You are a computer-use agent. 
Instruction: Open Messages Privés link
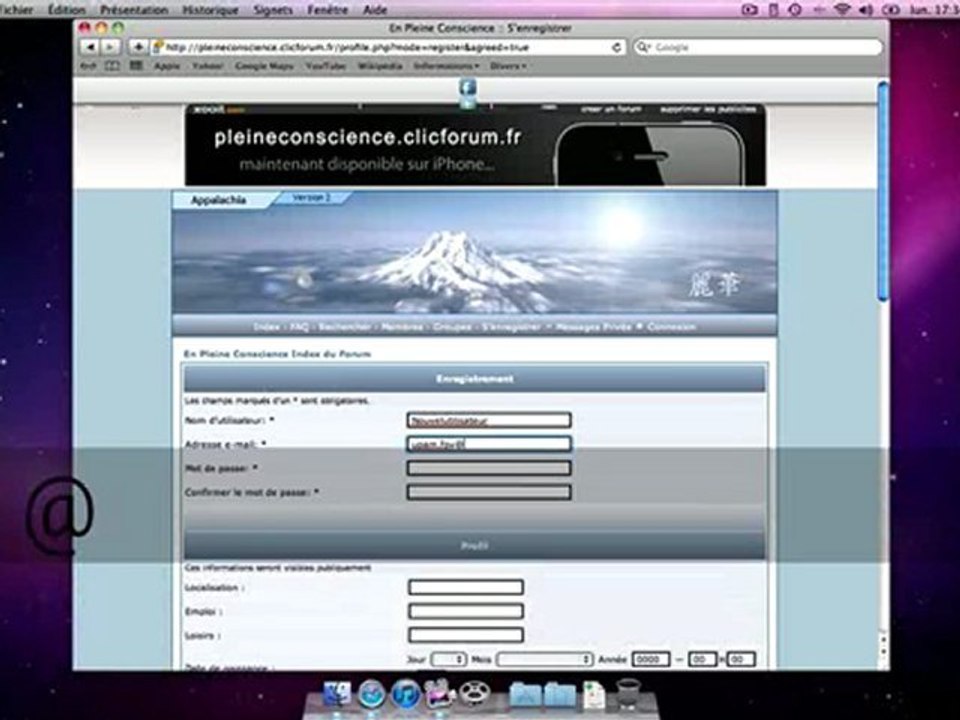click(x=593, y=327)
